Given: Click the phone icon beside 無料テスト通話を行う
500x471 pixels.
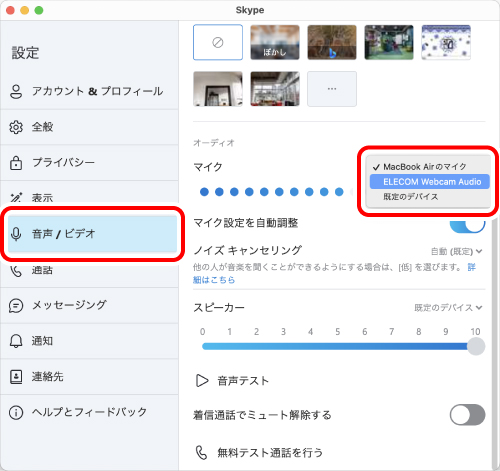Looking at the screenshot, I should (x=201, y=453).
